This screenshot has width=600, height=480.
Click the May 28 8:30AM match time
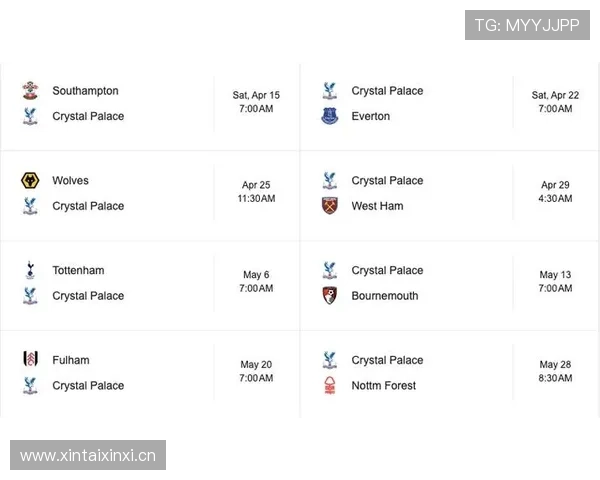click(556, 372)
